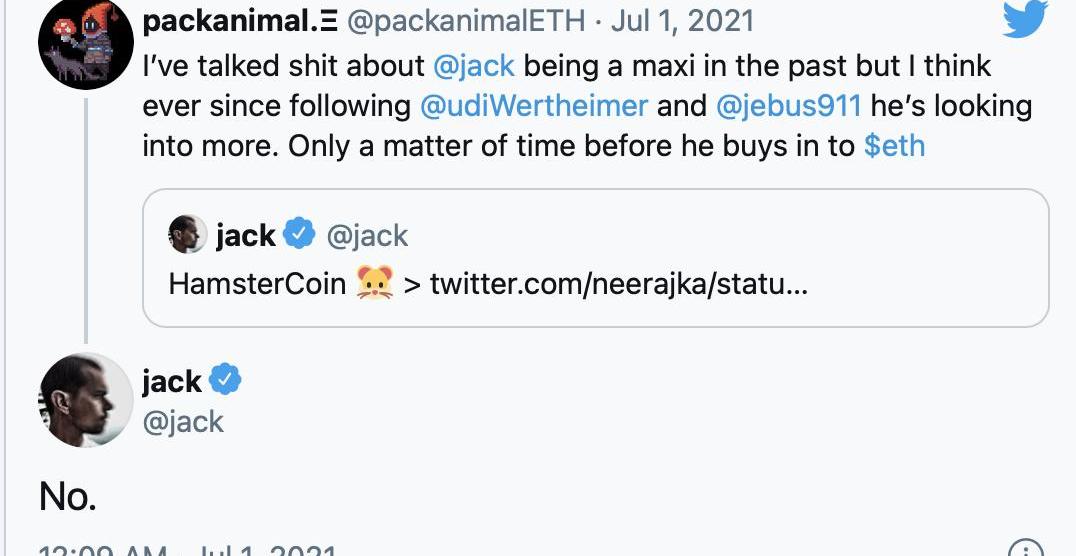This screenshot has height=556, width=1076.
Task: Open jack's large profile photo
Action: coord(86,400)
